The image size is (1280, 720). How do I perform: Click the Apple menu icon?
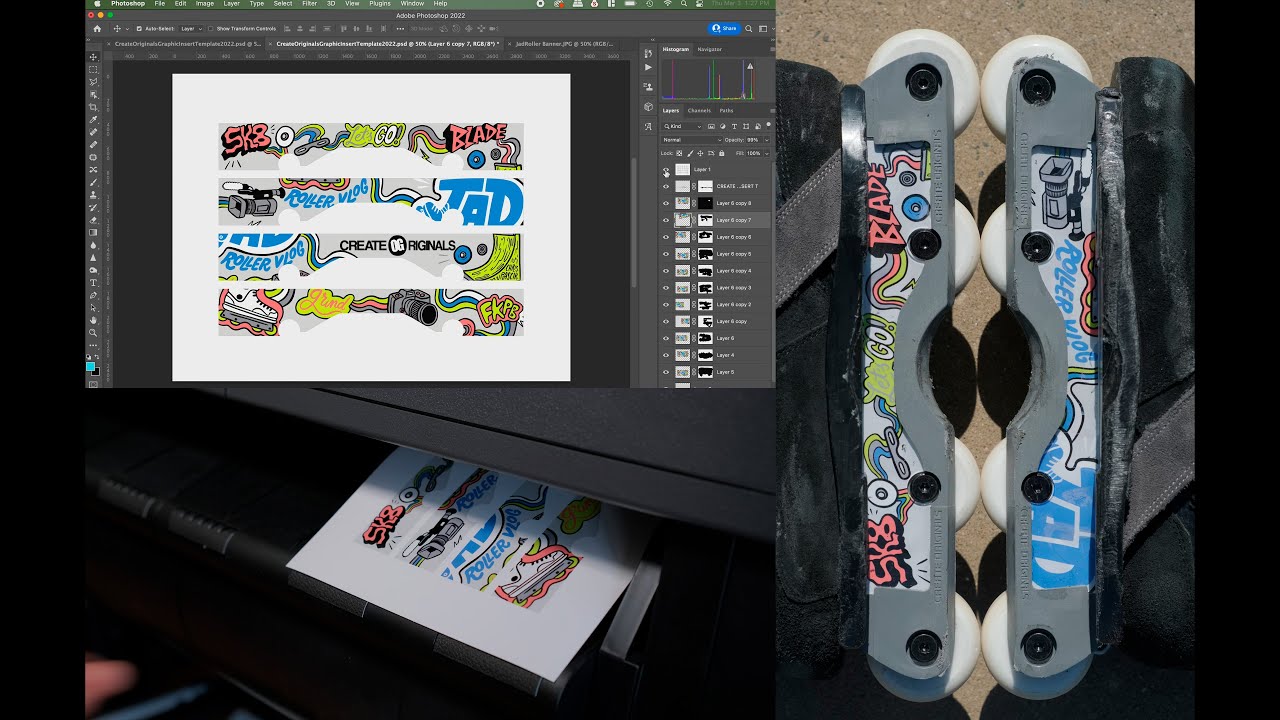[x=97, y=4]
